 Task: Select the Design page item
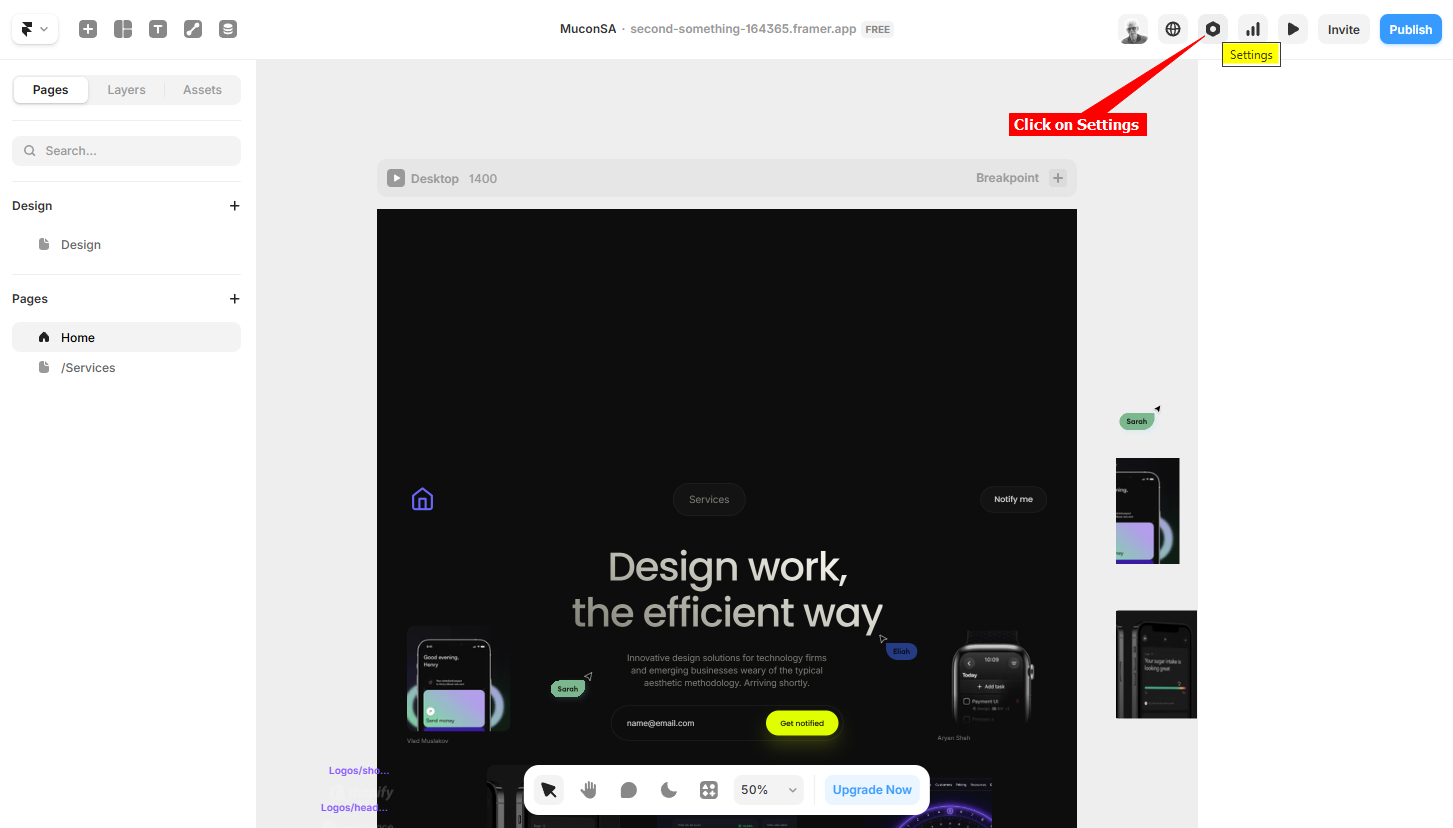pos(126,245)
